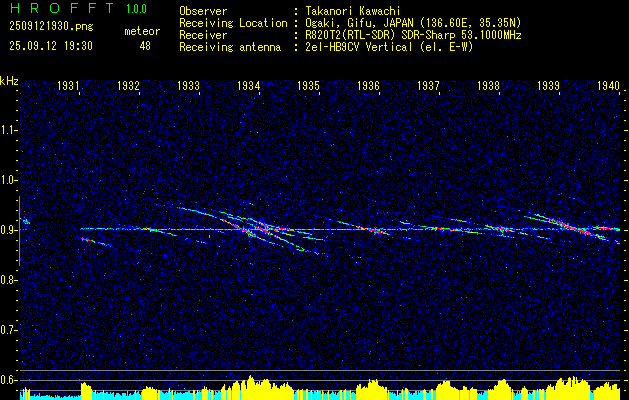The height and width of the screenshot is (400, 629).
Task: Click the meteor count 48
Action: coord(145,46)
